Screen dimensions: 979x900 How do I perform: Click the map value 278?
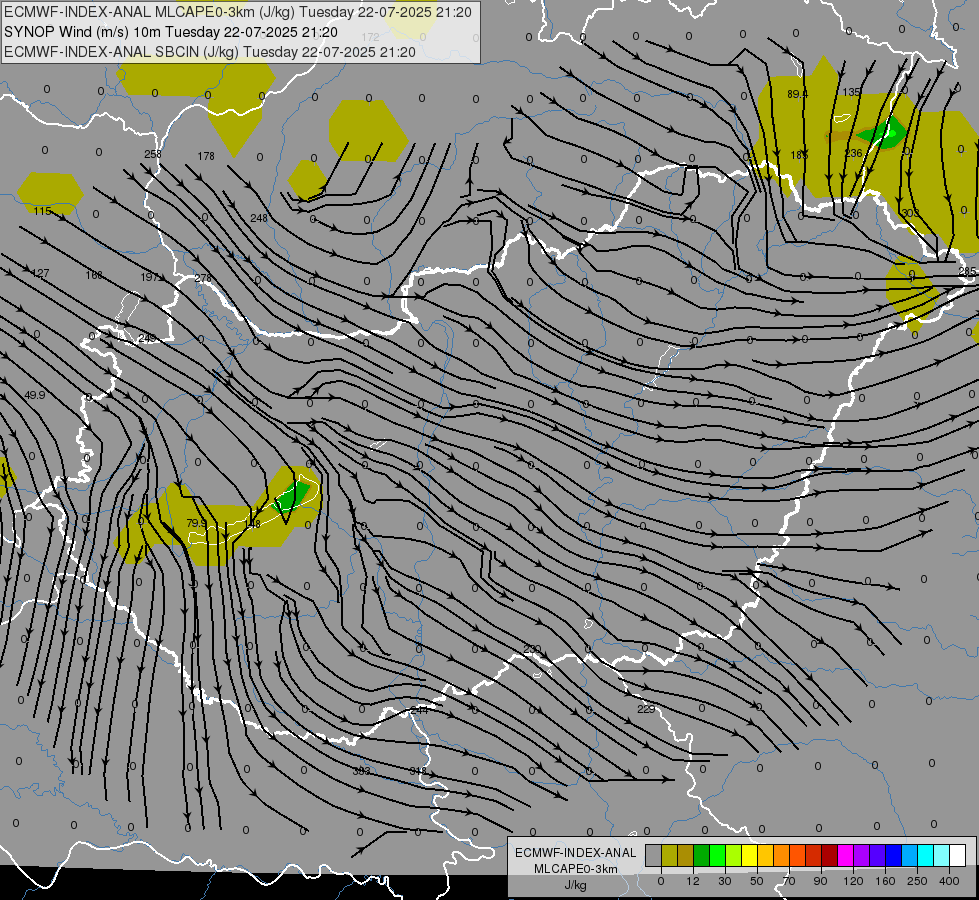click(203, 279)
